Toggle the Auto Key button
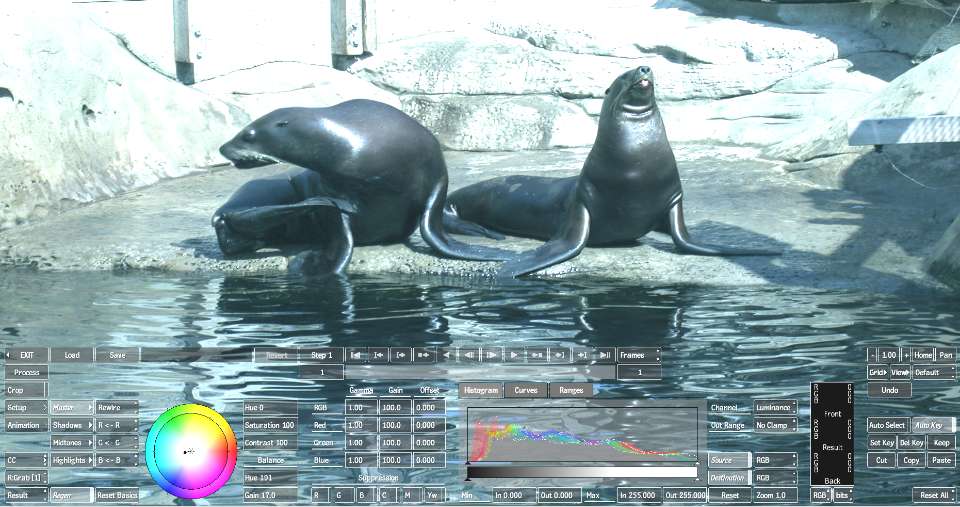 [934, 425]
